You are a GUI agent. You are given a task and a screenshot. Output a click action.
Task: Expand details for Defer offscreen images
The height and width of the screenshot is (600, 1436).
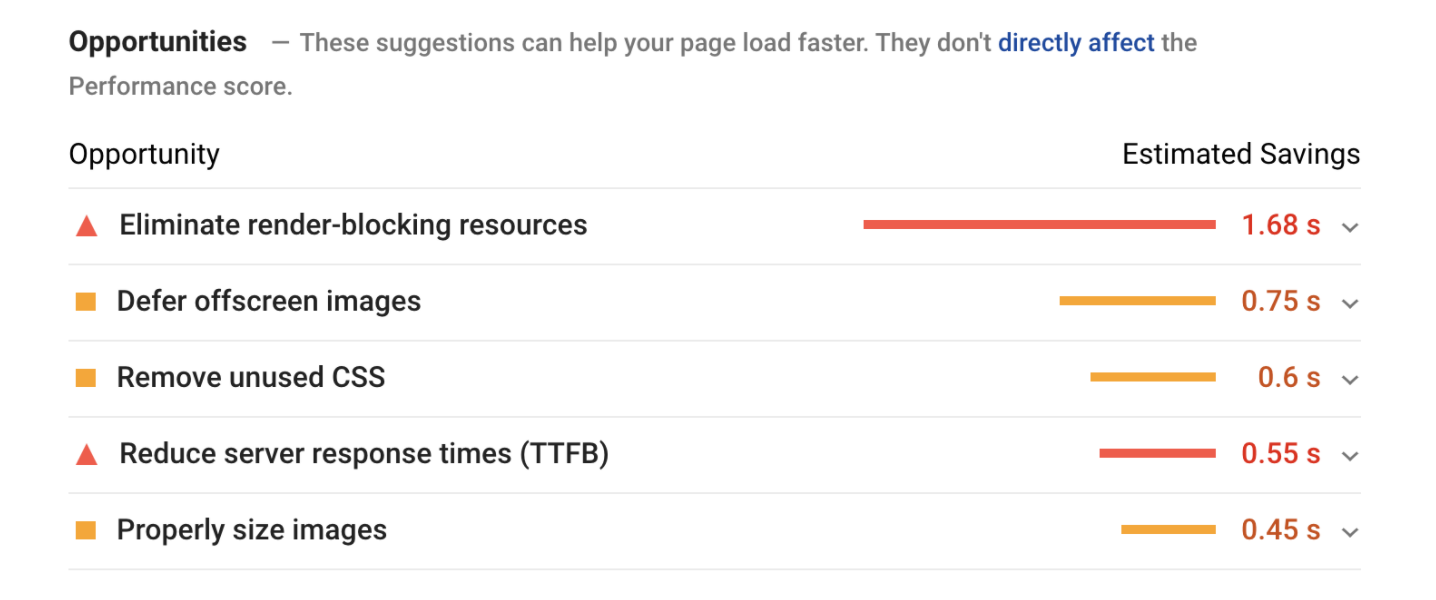(1350, 303)
